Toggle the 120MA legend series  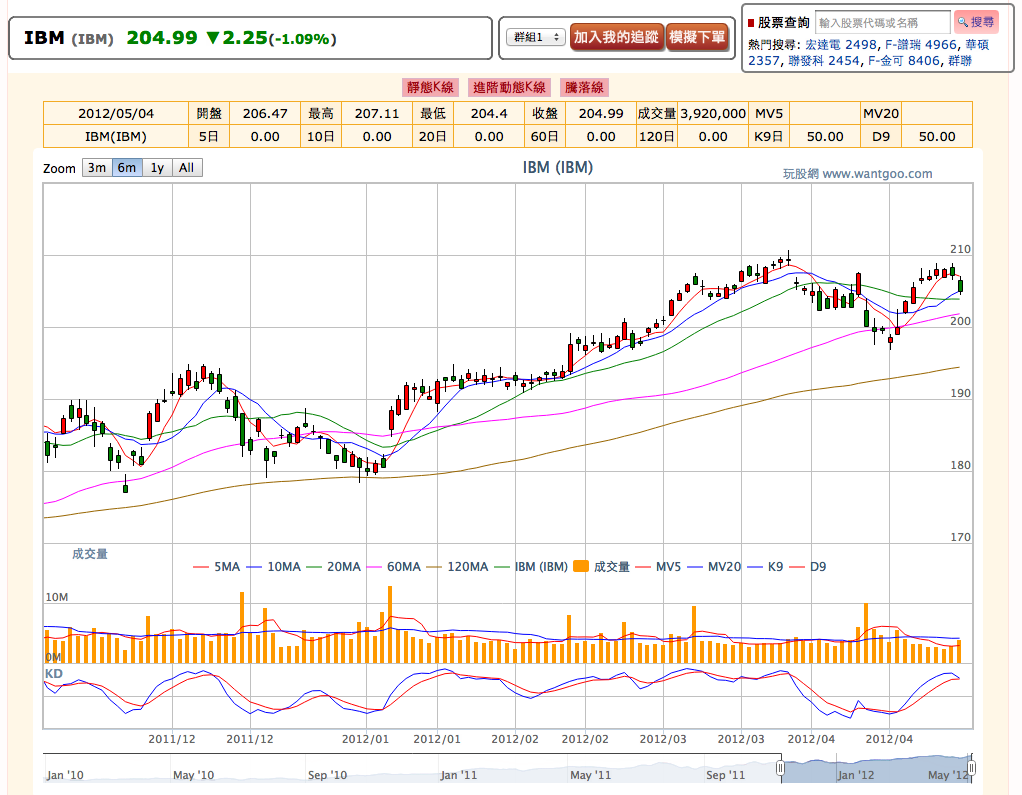[458, 567]
